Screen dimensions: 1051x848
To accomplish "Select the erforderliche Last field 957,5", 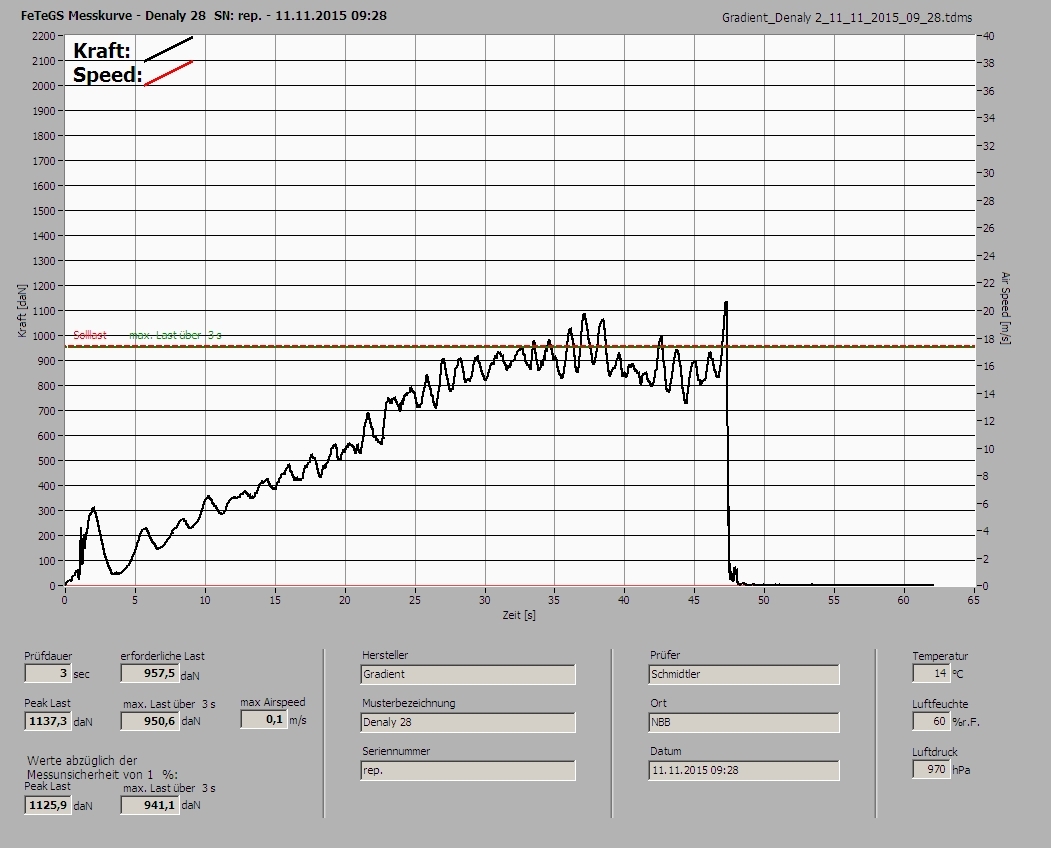I will point(149,673).
